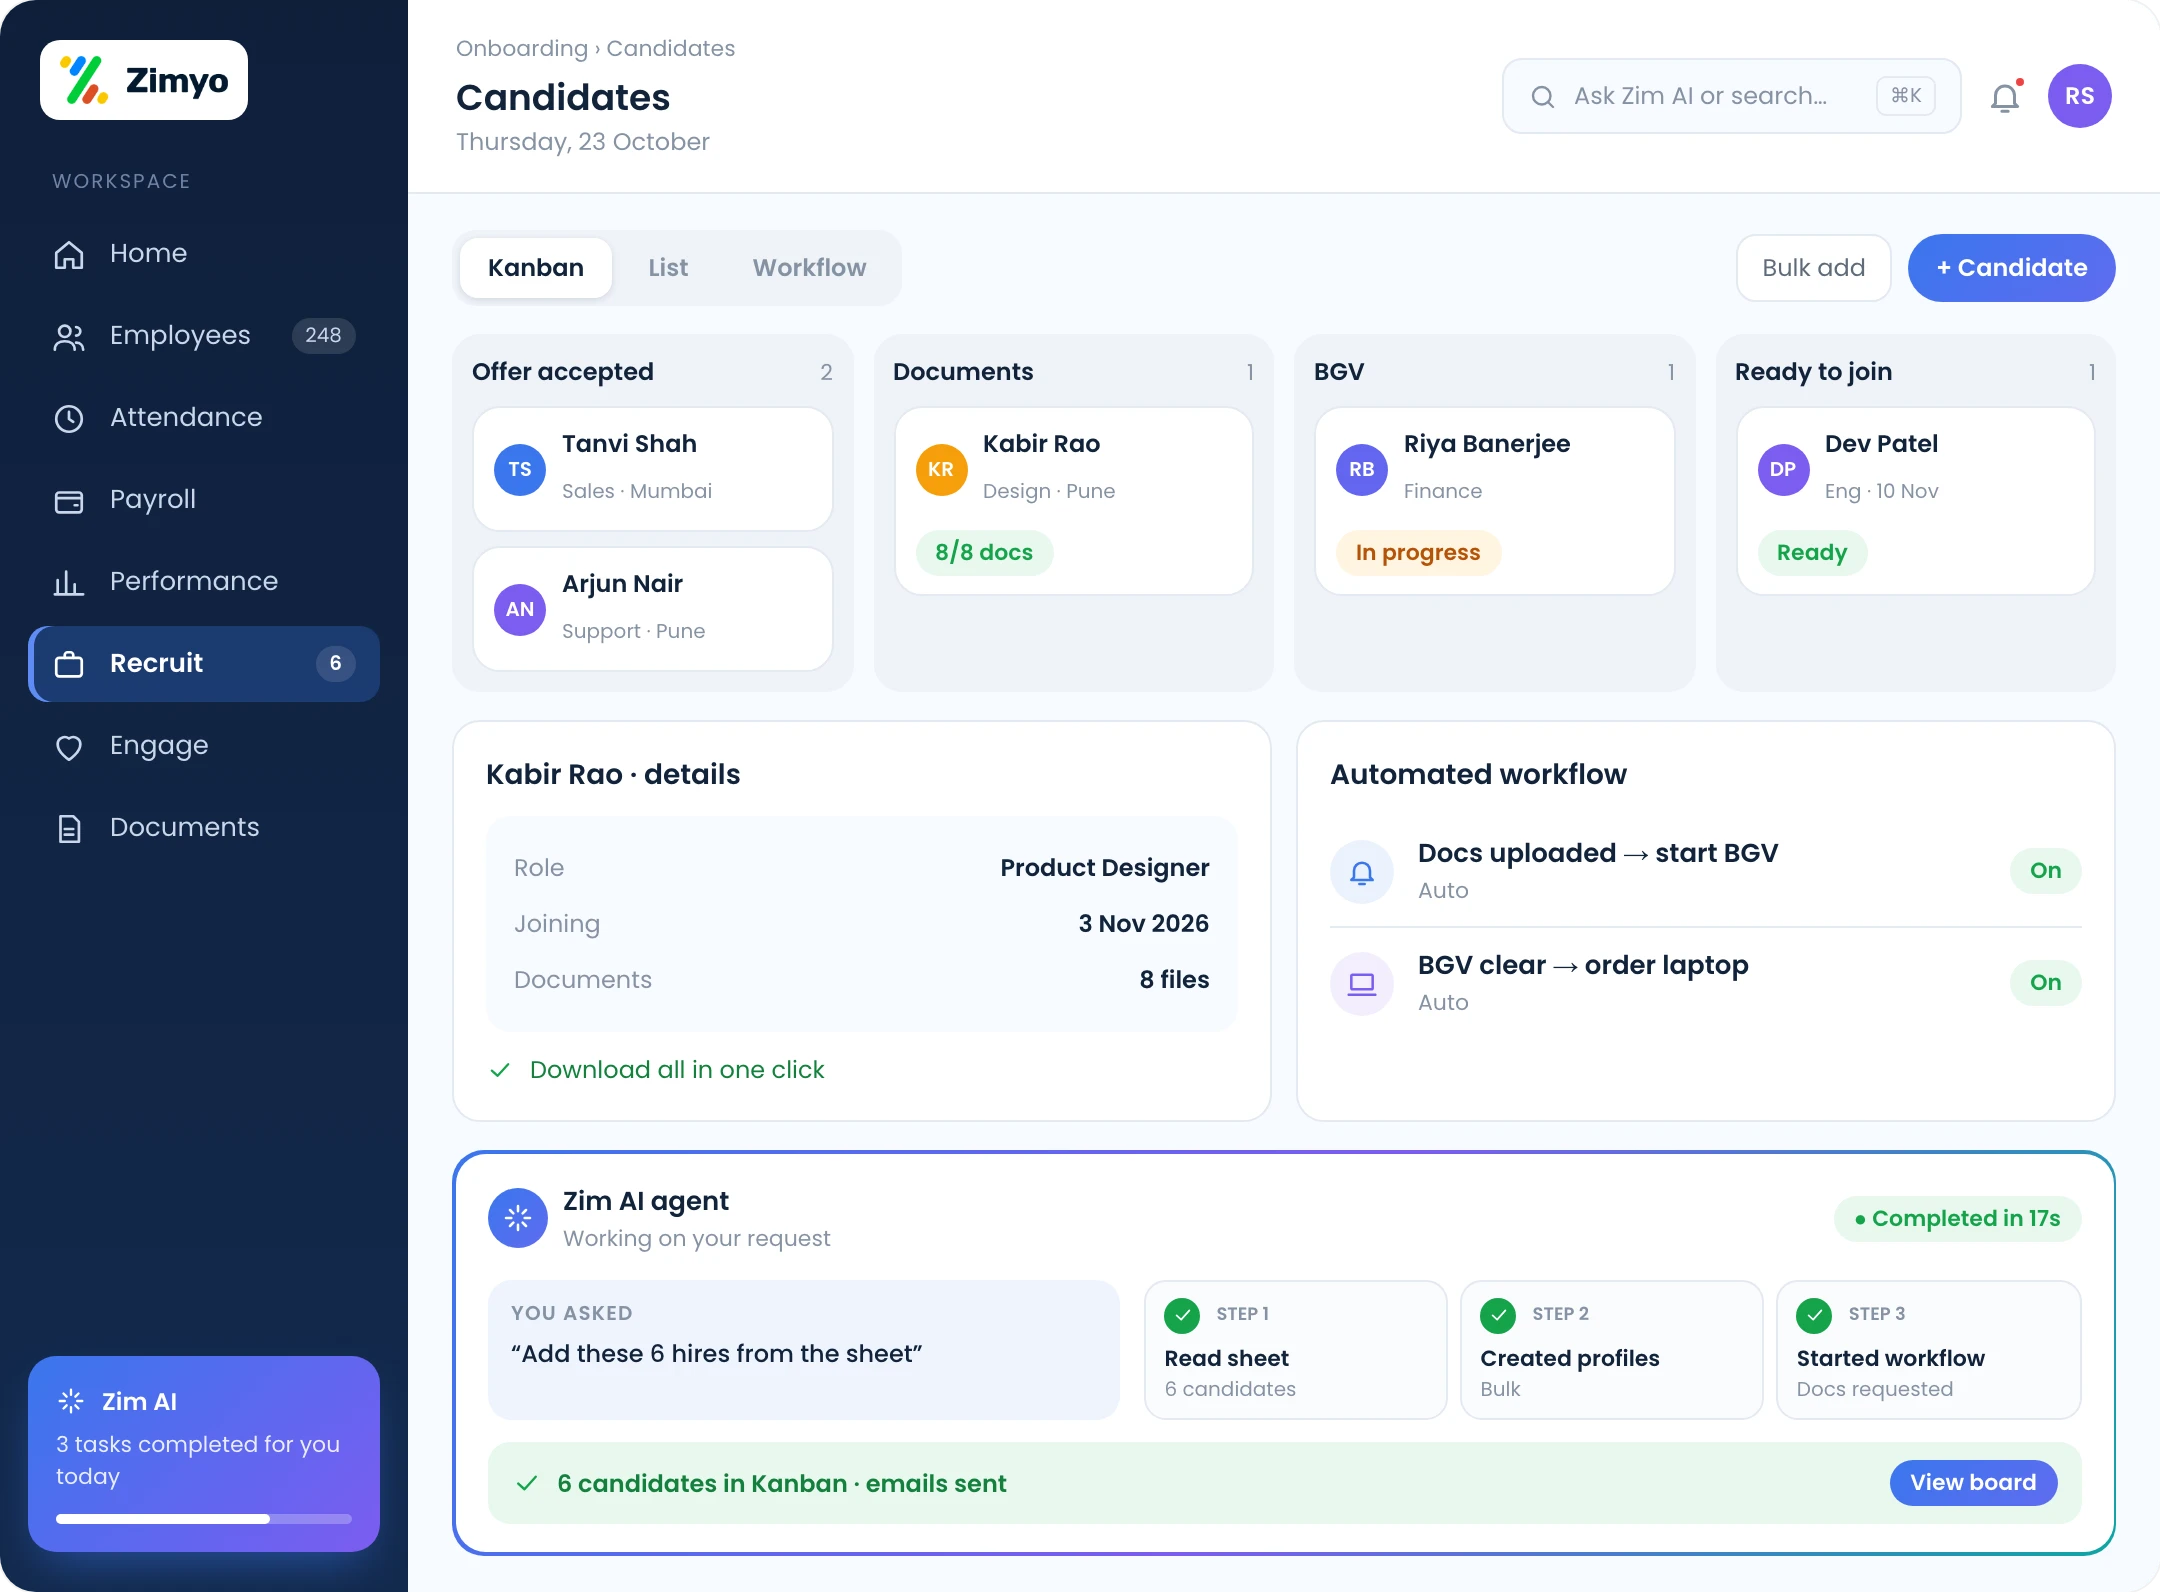Click the ⌘K shortcut badge
2160x1592 pixels.
point(1906,96)
